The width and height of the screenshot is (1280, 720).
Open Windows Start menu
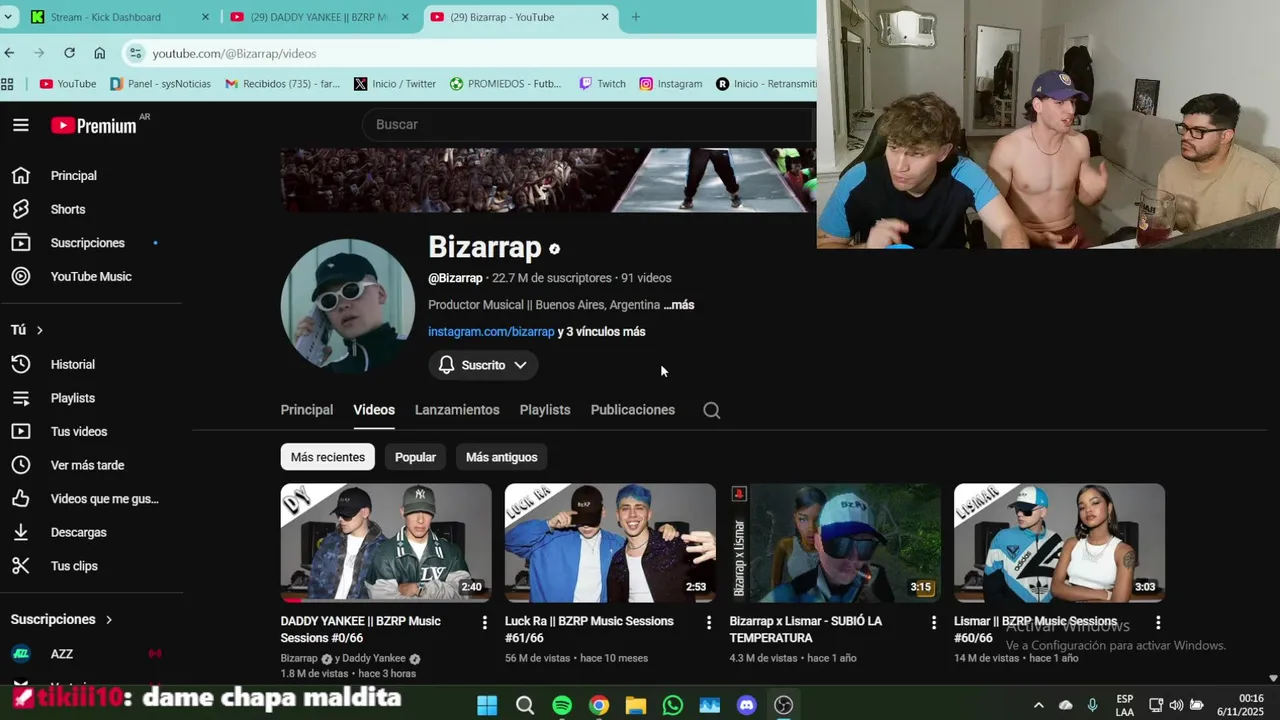(x=487, y=705)
